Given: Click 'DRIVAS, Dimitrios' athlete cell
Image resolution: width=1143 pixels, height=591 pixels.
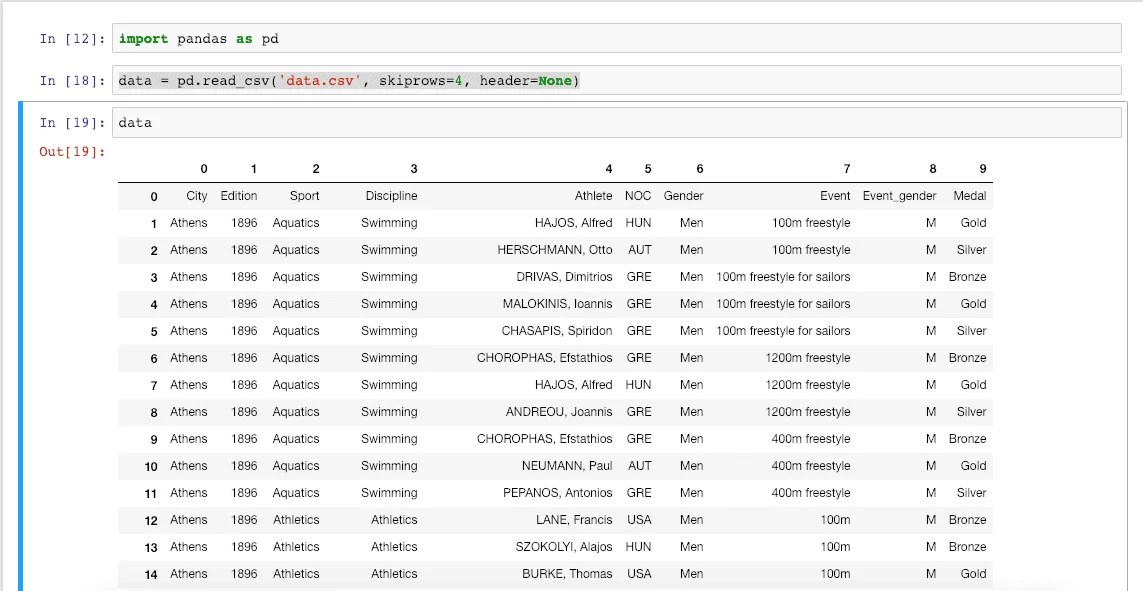Looking at the screenshot, I should pos(564,277).
